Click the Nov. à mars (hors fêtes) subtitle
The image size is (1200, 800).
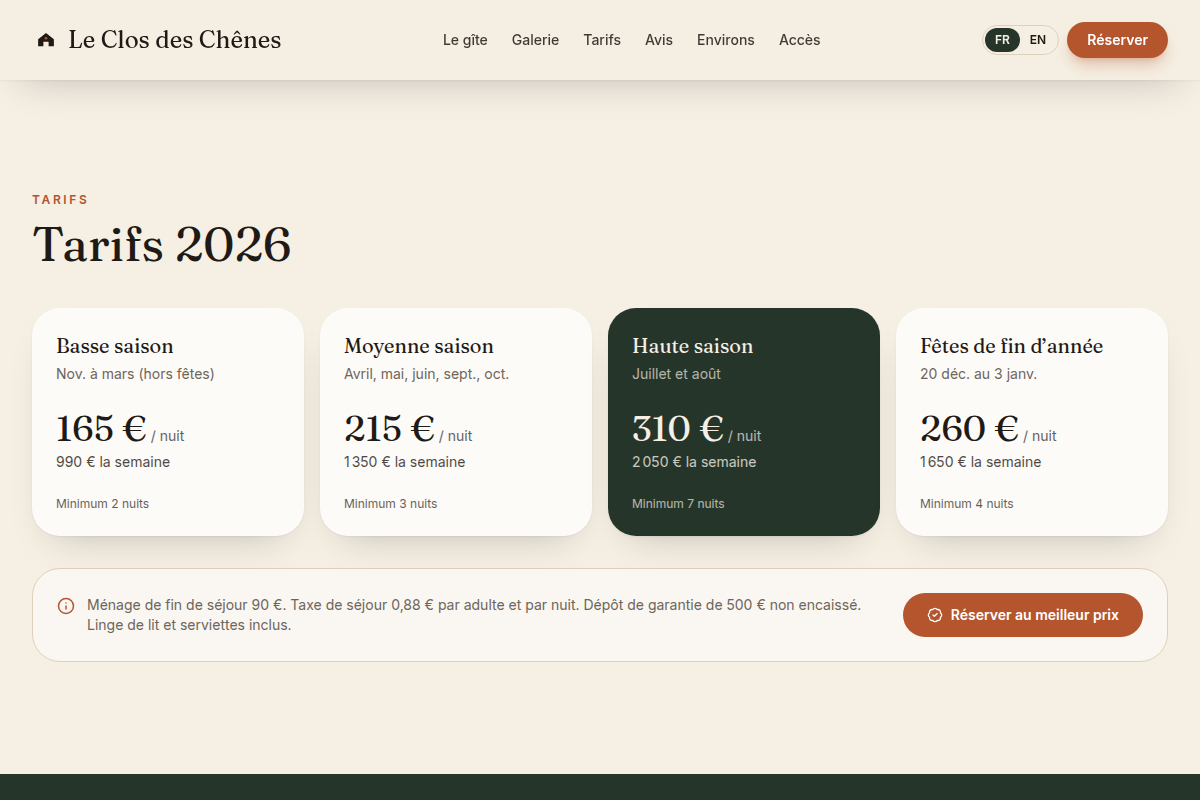[135, 374]
